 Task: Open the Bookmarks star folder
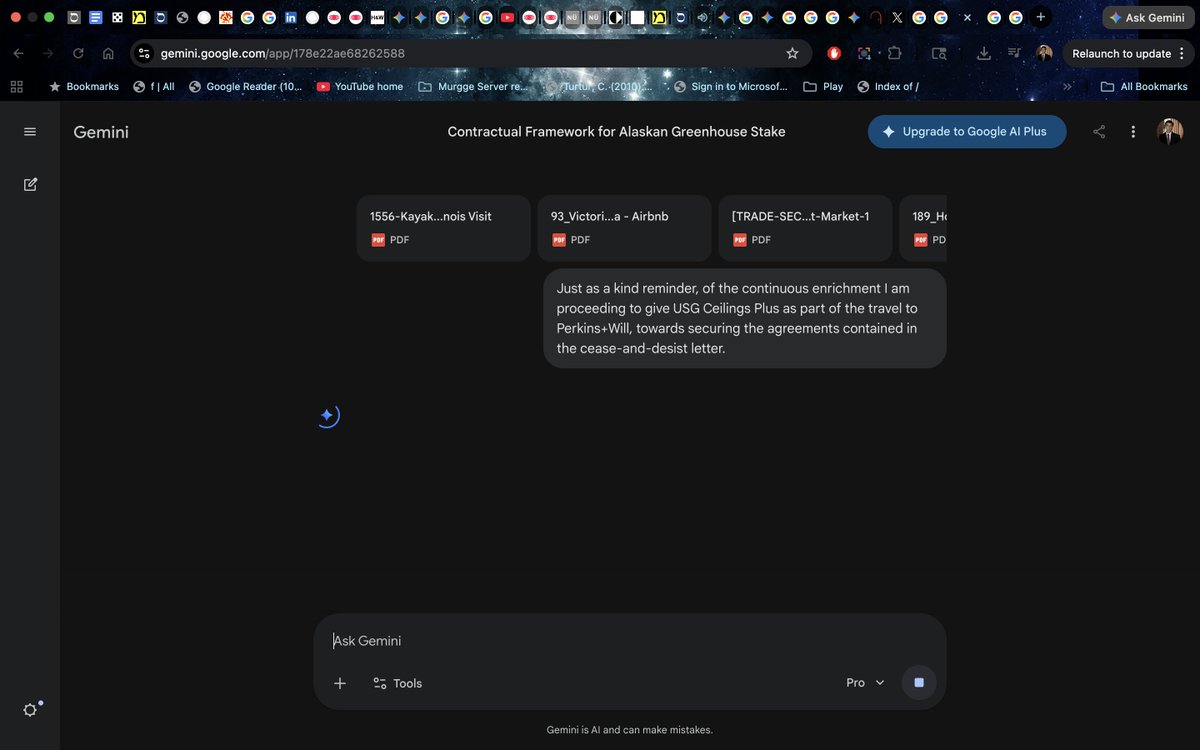(x=84, y=86)
